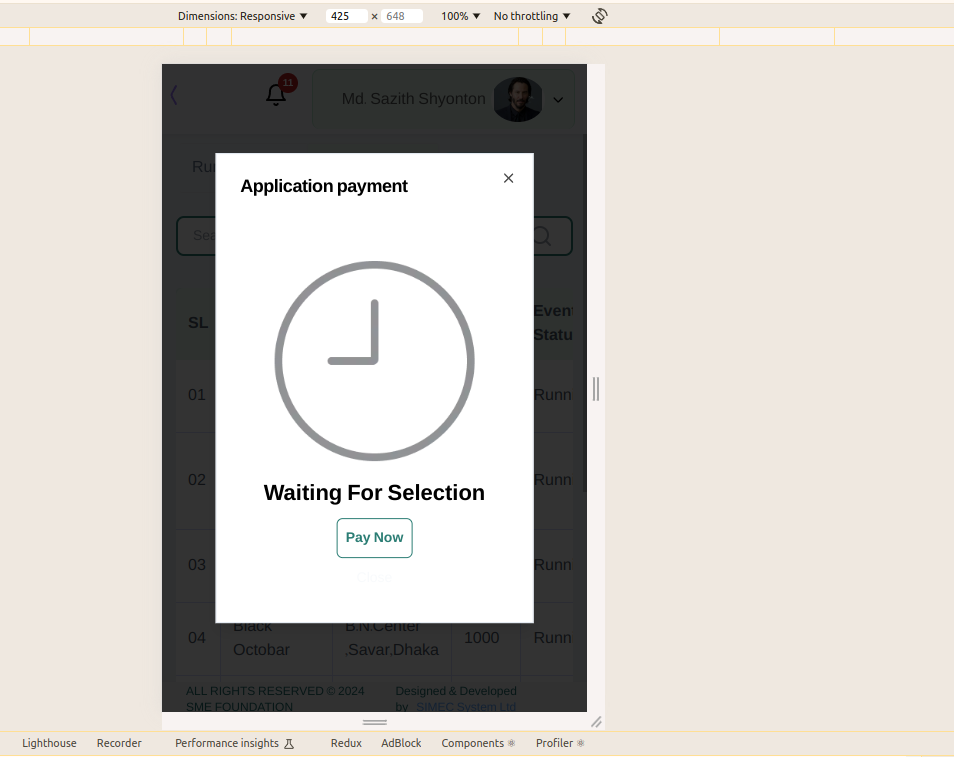
Task: Switch to the Lighthouse tab
Action: tap(49, 743)
